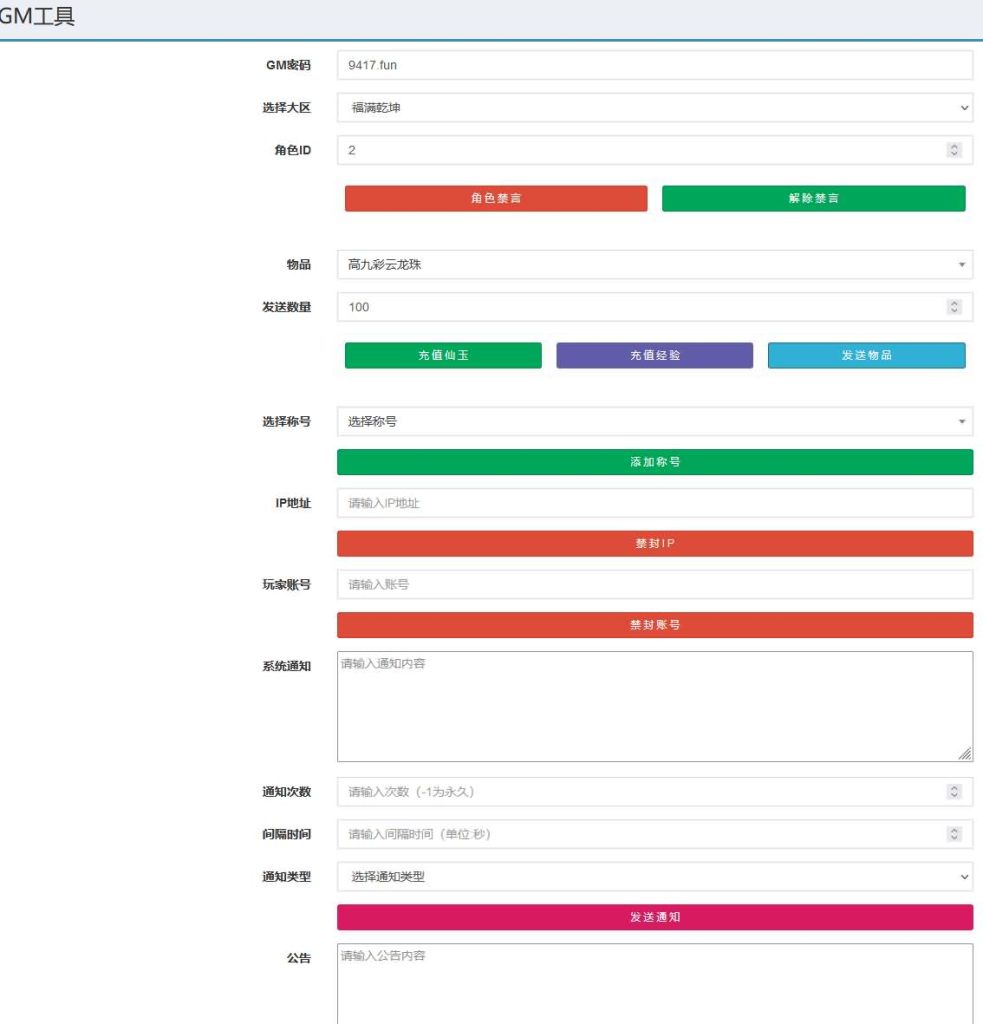Click the 发送数量 spinner arrows
Screen dimensions: 983x1024
[x=954, y=307]
